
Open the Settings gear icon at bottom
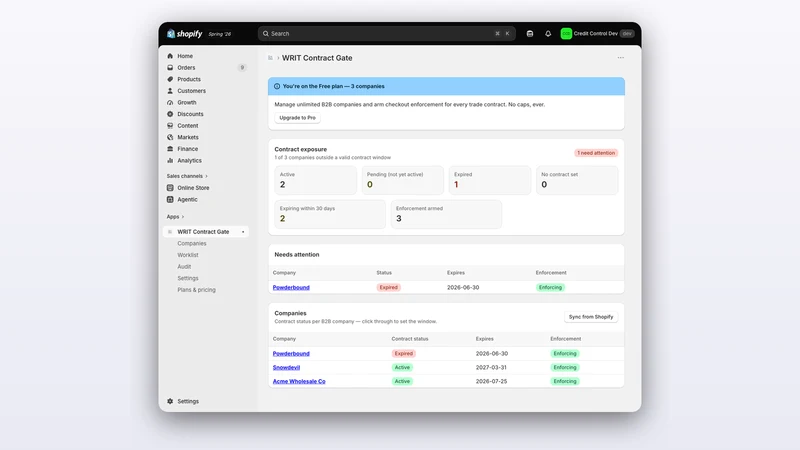[170, 402]
